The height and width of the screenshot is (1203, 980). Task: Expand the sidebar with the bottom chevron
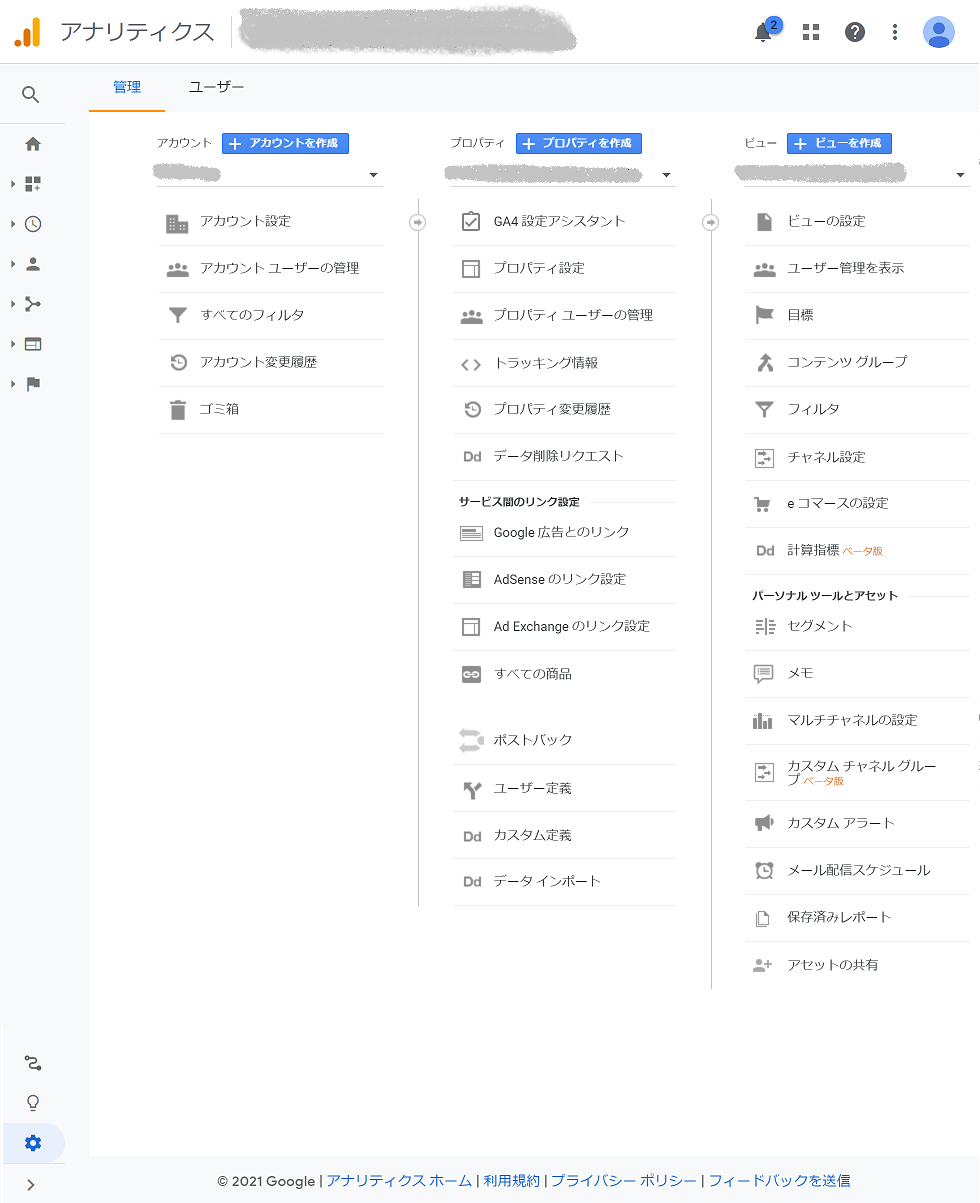[x=31, y=1185]
